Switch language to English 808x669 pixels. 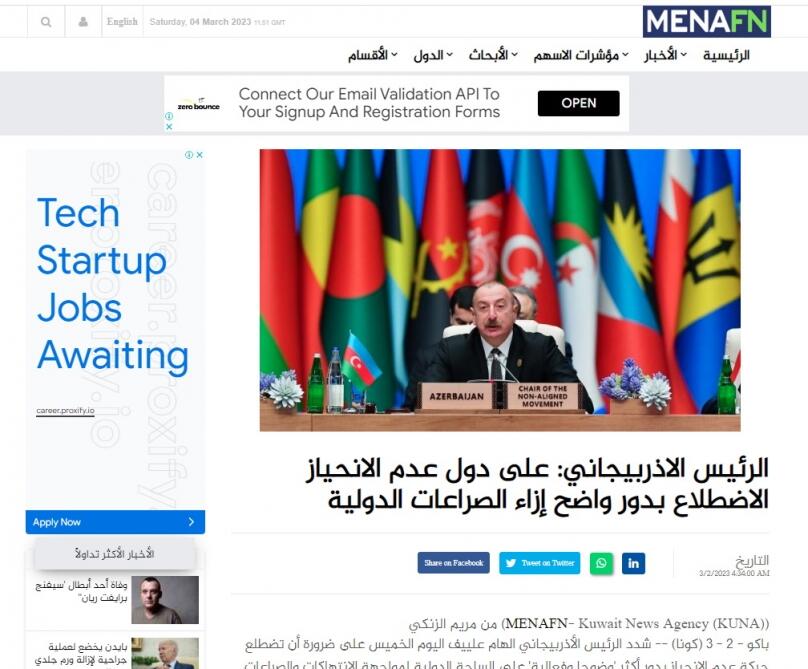pyautogui.click(x=122, y=22)
